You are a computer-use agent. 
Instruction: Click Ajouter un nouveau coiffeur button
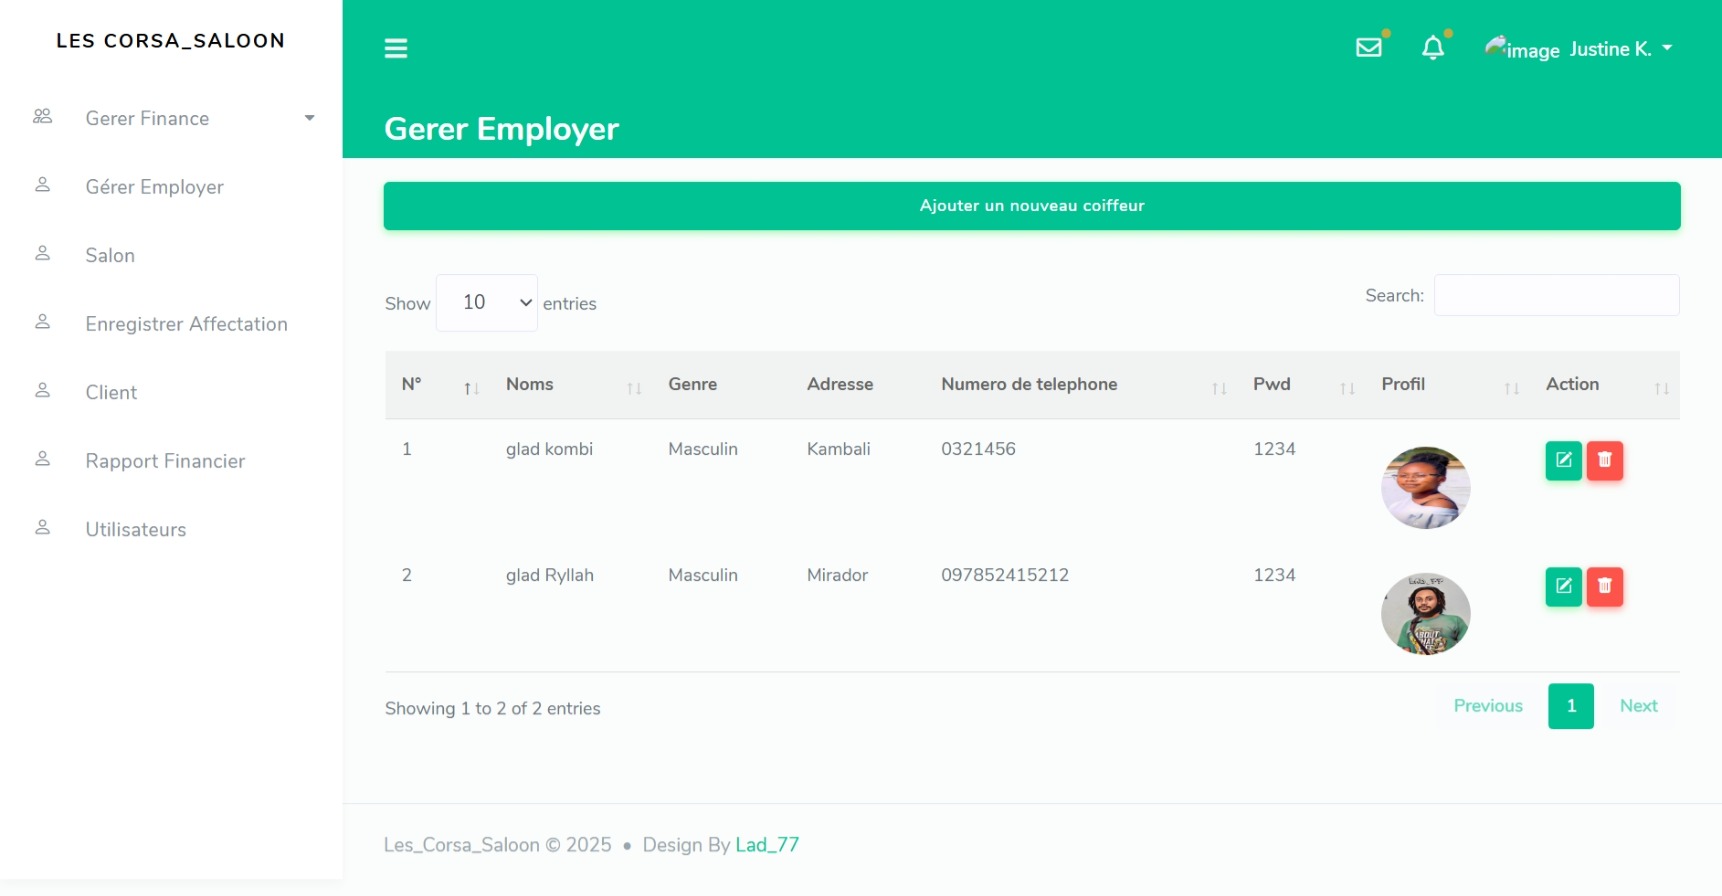click(x=1031, y=206)
